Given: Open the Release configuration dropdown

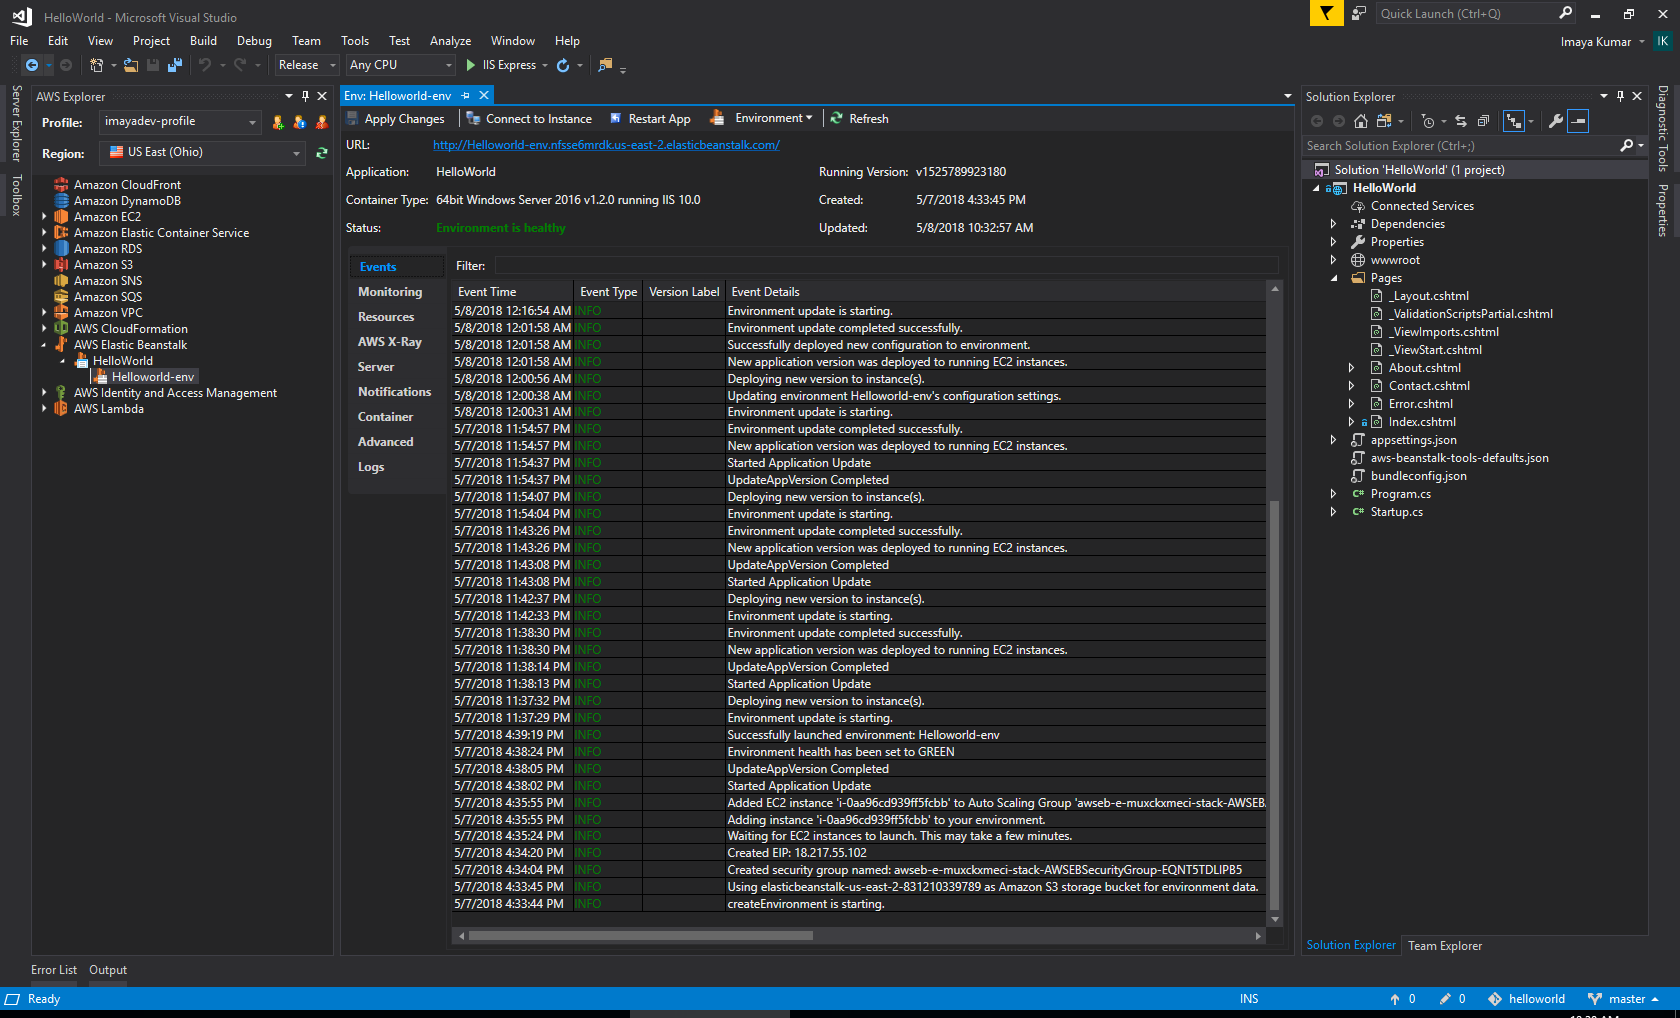Looking at the screenshot, I should pos(307,65).
